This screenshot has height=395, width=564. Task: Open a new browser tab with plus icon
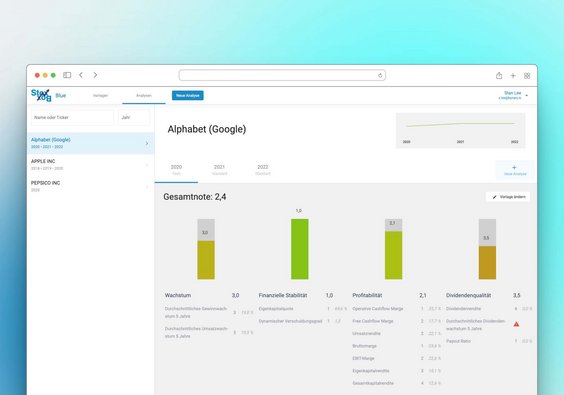point(513,76)
